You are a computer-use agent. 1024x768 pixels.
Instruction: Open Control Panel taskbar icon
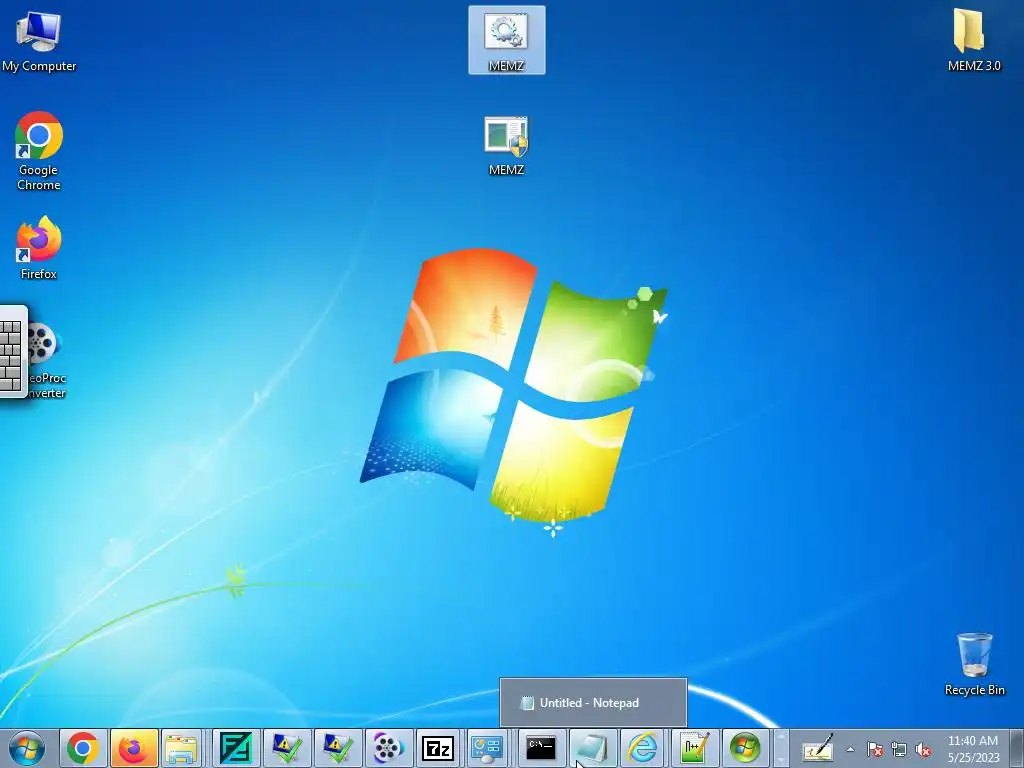[487, 748]
